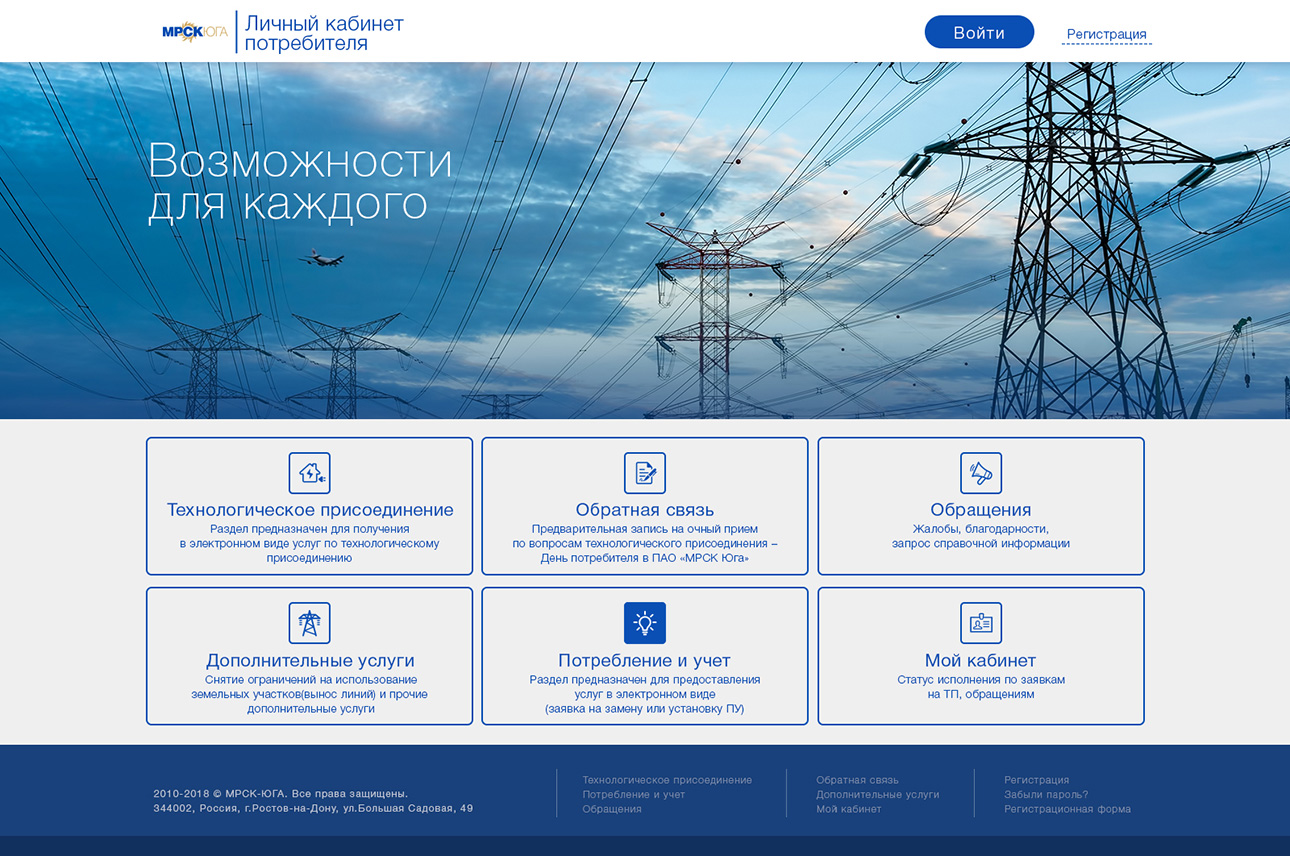Click the power tower icon for Дополнительные услуги
The height and width of the screenshot is (856, 1290).
[309, 623]
